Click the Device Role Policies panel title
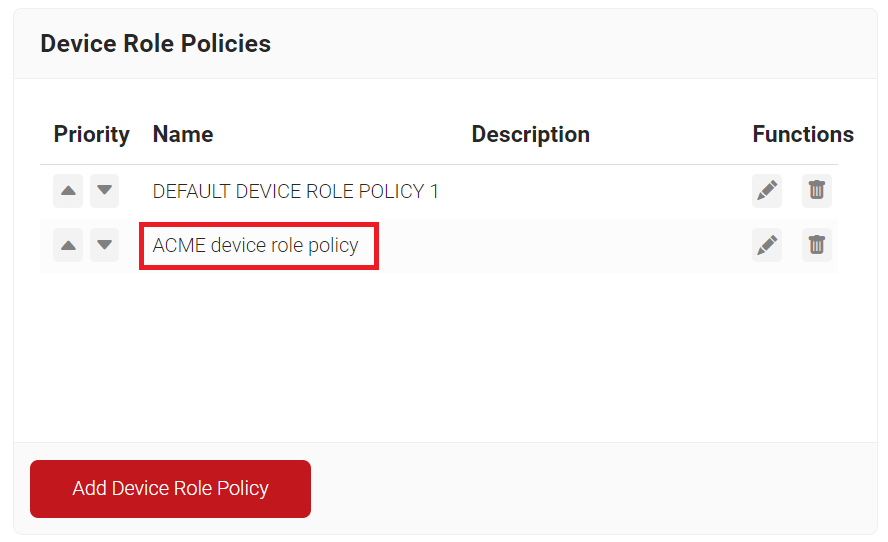Screen dimensions: 888x542 click(x=156, y=44)
